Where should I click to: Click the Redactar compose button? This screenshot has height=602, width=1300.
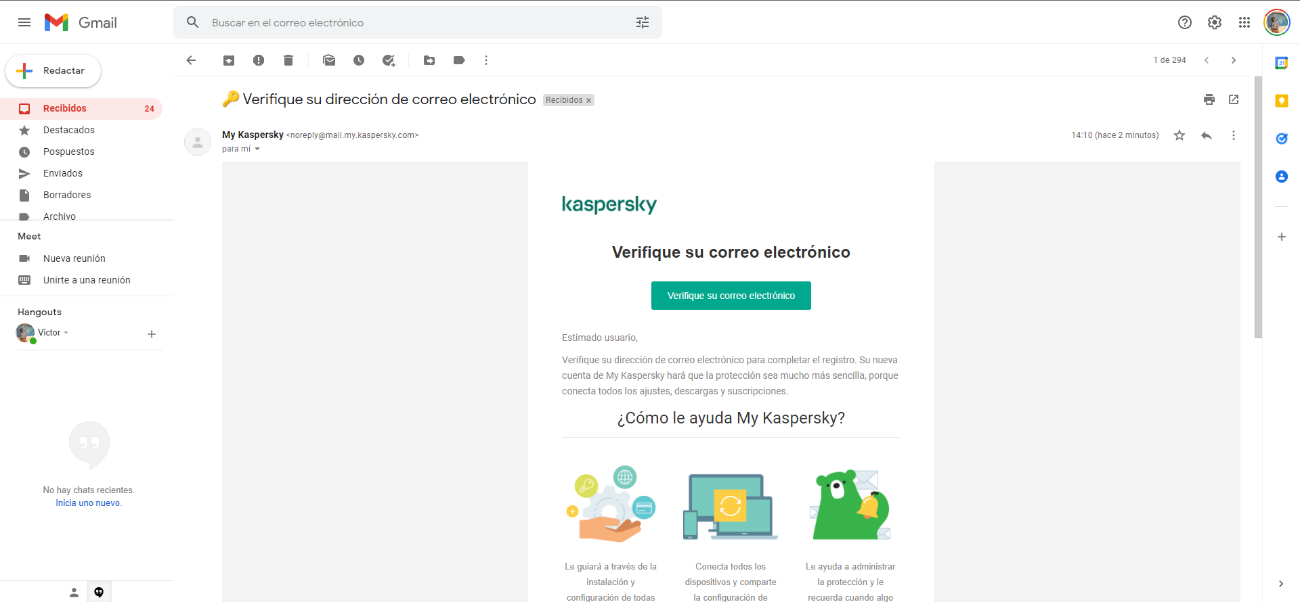[53, 71]
